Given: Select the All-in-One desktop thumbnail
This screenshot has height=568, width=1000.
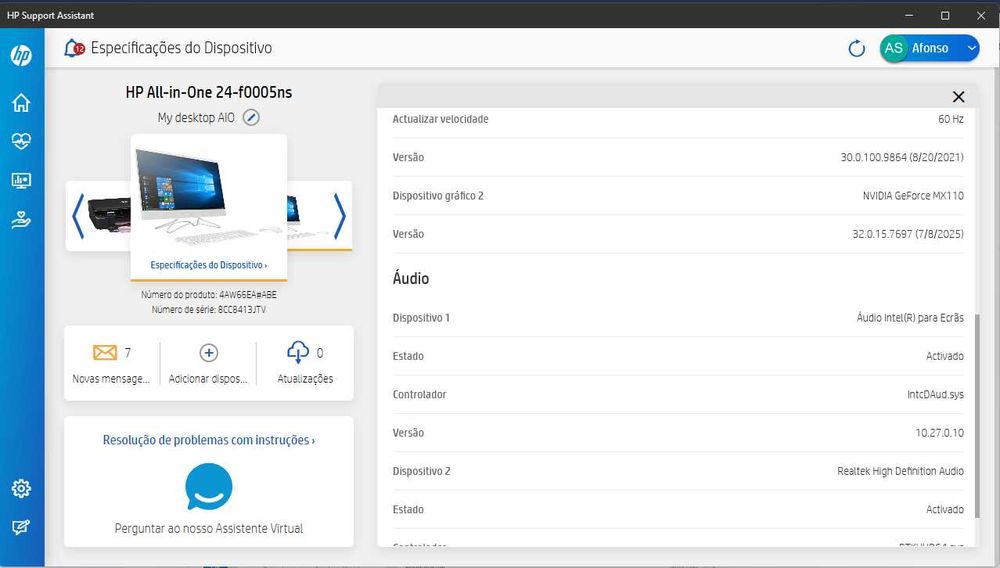Looking at the screenshot, I should coord(209,198).
